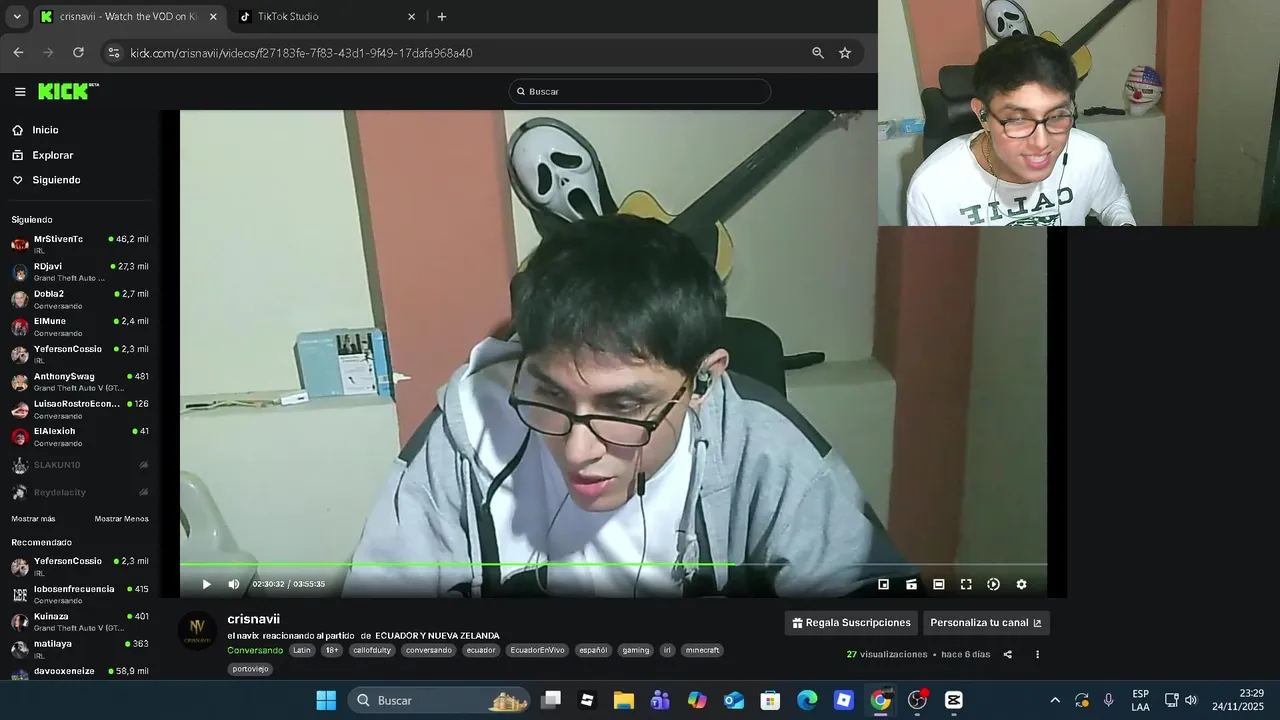Open ElMune channel in sidebar
Image resolution: width=1280 pixels, height=720 pixels.
pos(80,327)
